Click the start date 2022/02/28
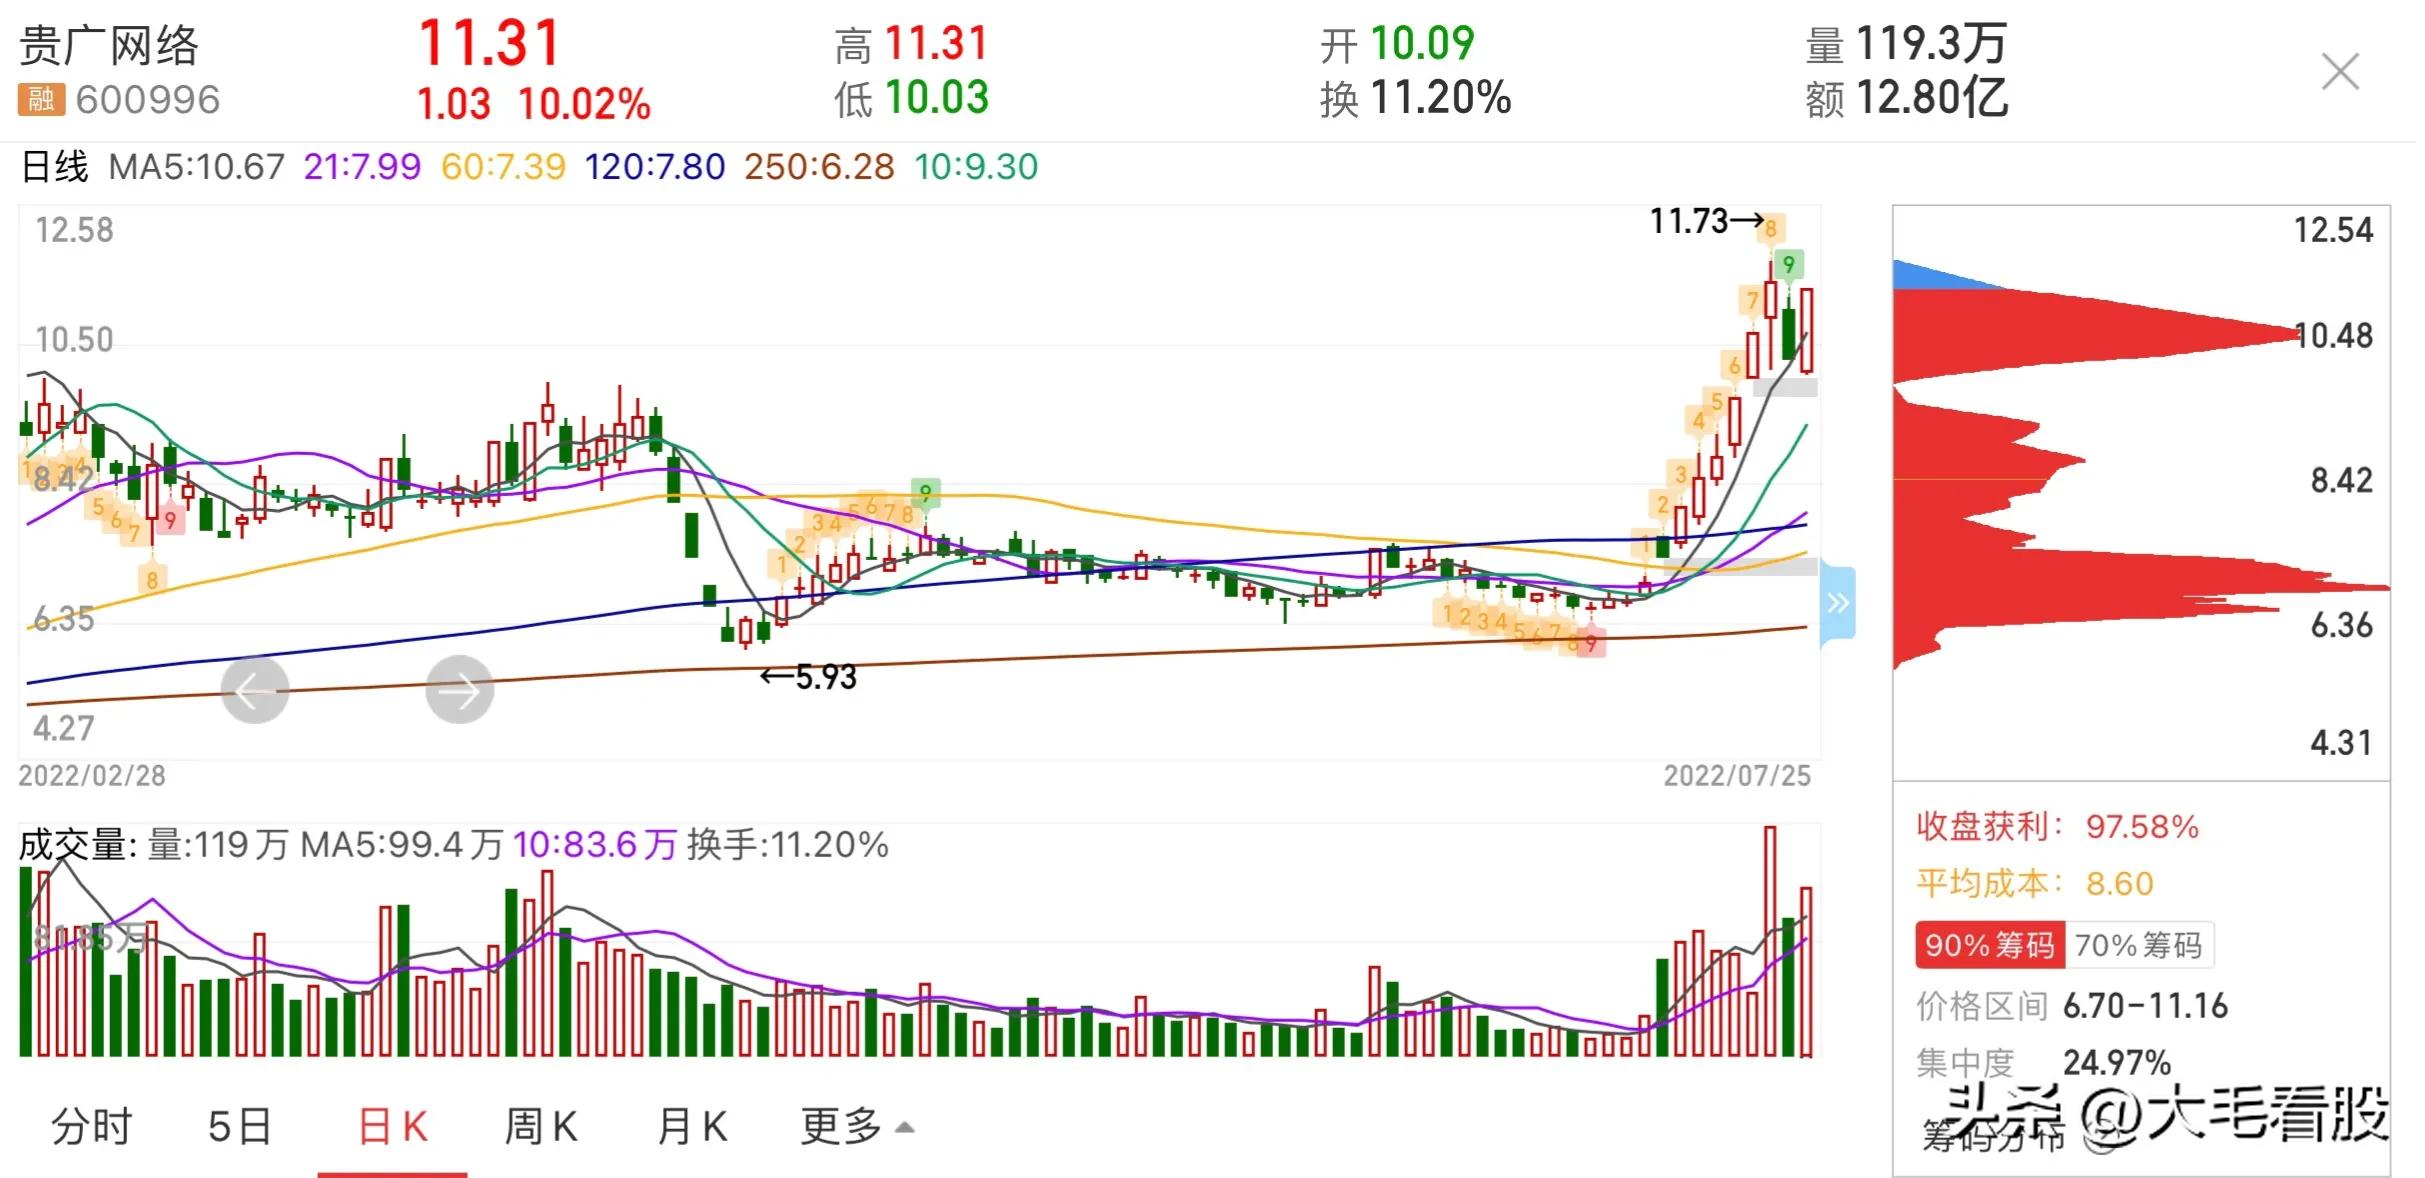The height and width of the screenshot is (1178, 2425). coord(92,776)
